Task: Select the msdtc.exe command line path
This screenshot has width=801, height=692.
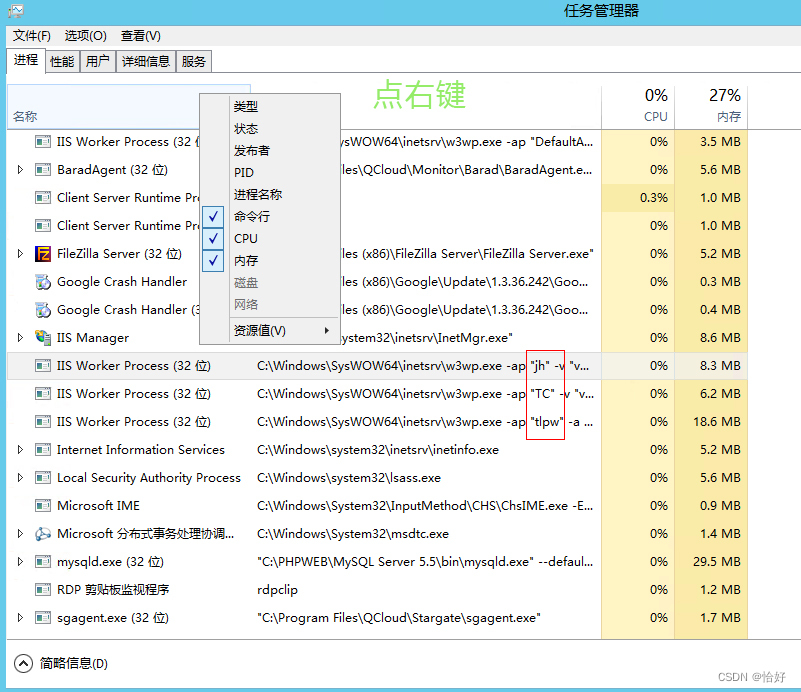Action: click(353, 534)
